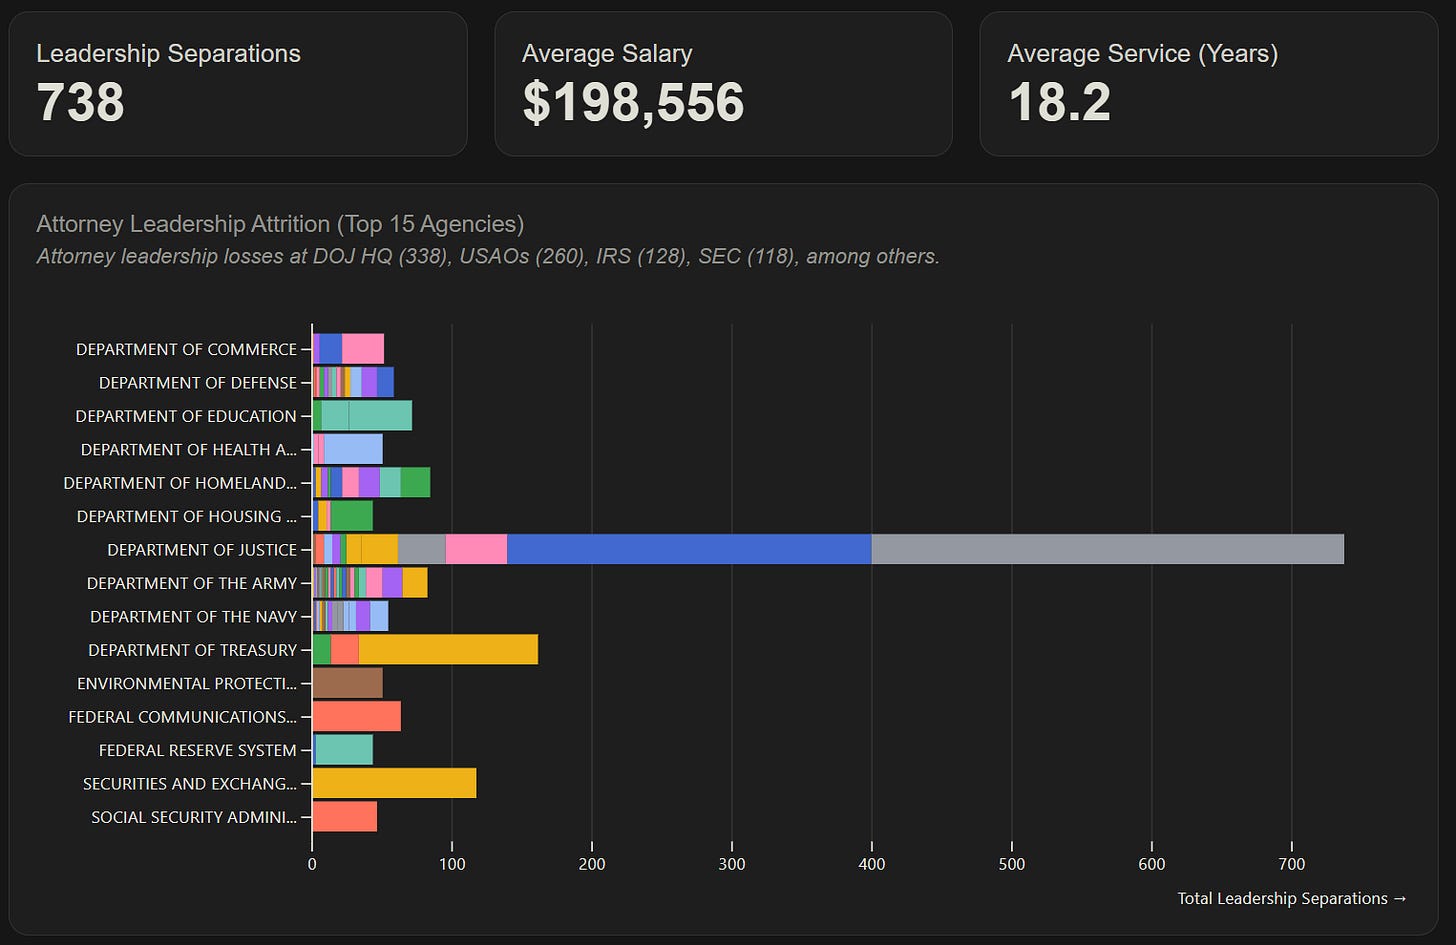Image resolution: width=1456 pixels, height=945 pixels.
Task: Click the pink Department of Commerce segment
Action: (363, 349)
